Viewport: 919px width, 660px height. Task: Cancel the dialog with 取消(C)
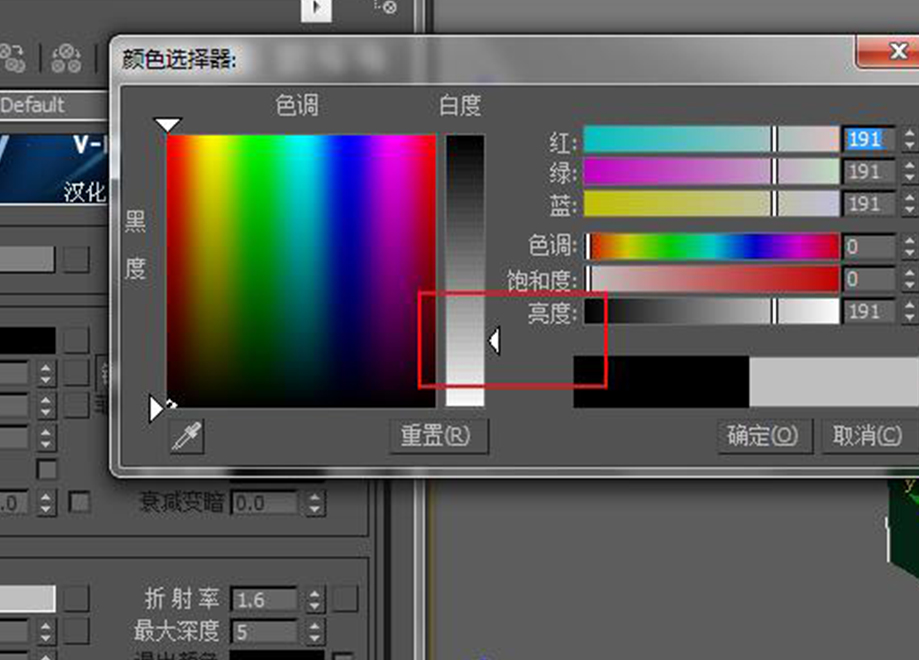pos(866,437)
